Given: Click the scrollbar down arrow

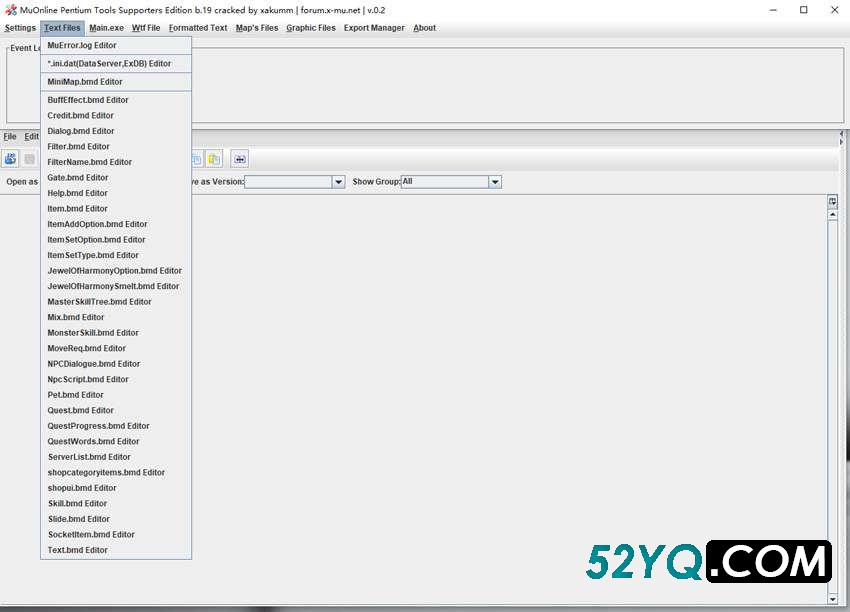Looking at the screenshot, I should tap(832, 599).
